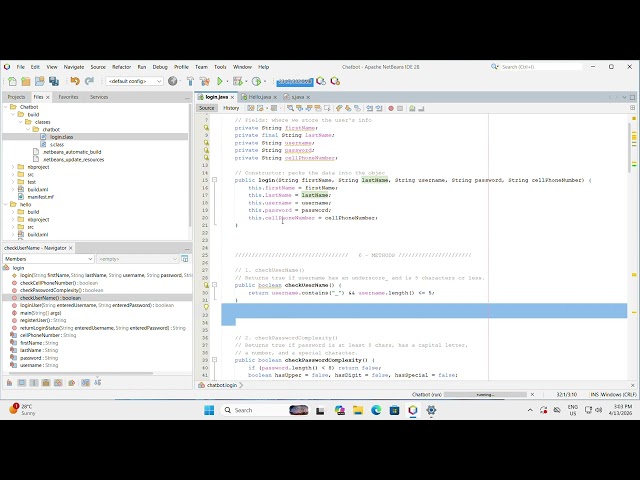This screenshot has width=640, height=480.
Task: Cancel the running Chatbot task in status bar
Action: [x=532, y=395]
